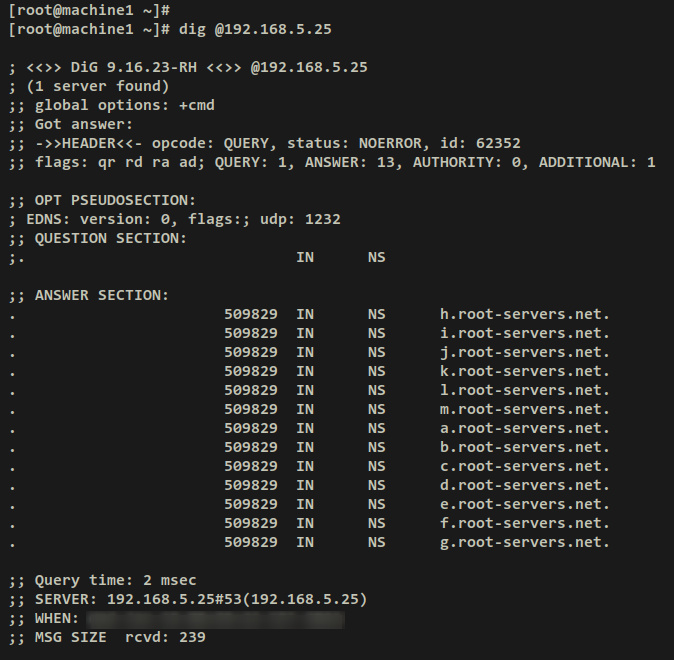Click the m.root-servers.net. record

pyautogui.click(x=524, y=409)
